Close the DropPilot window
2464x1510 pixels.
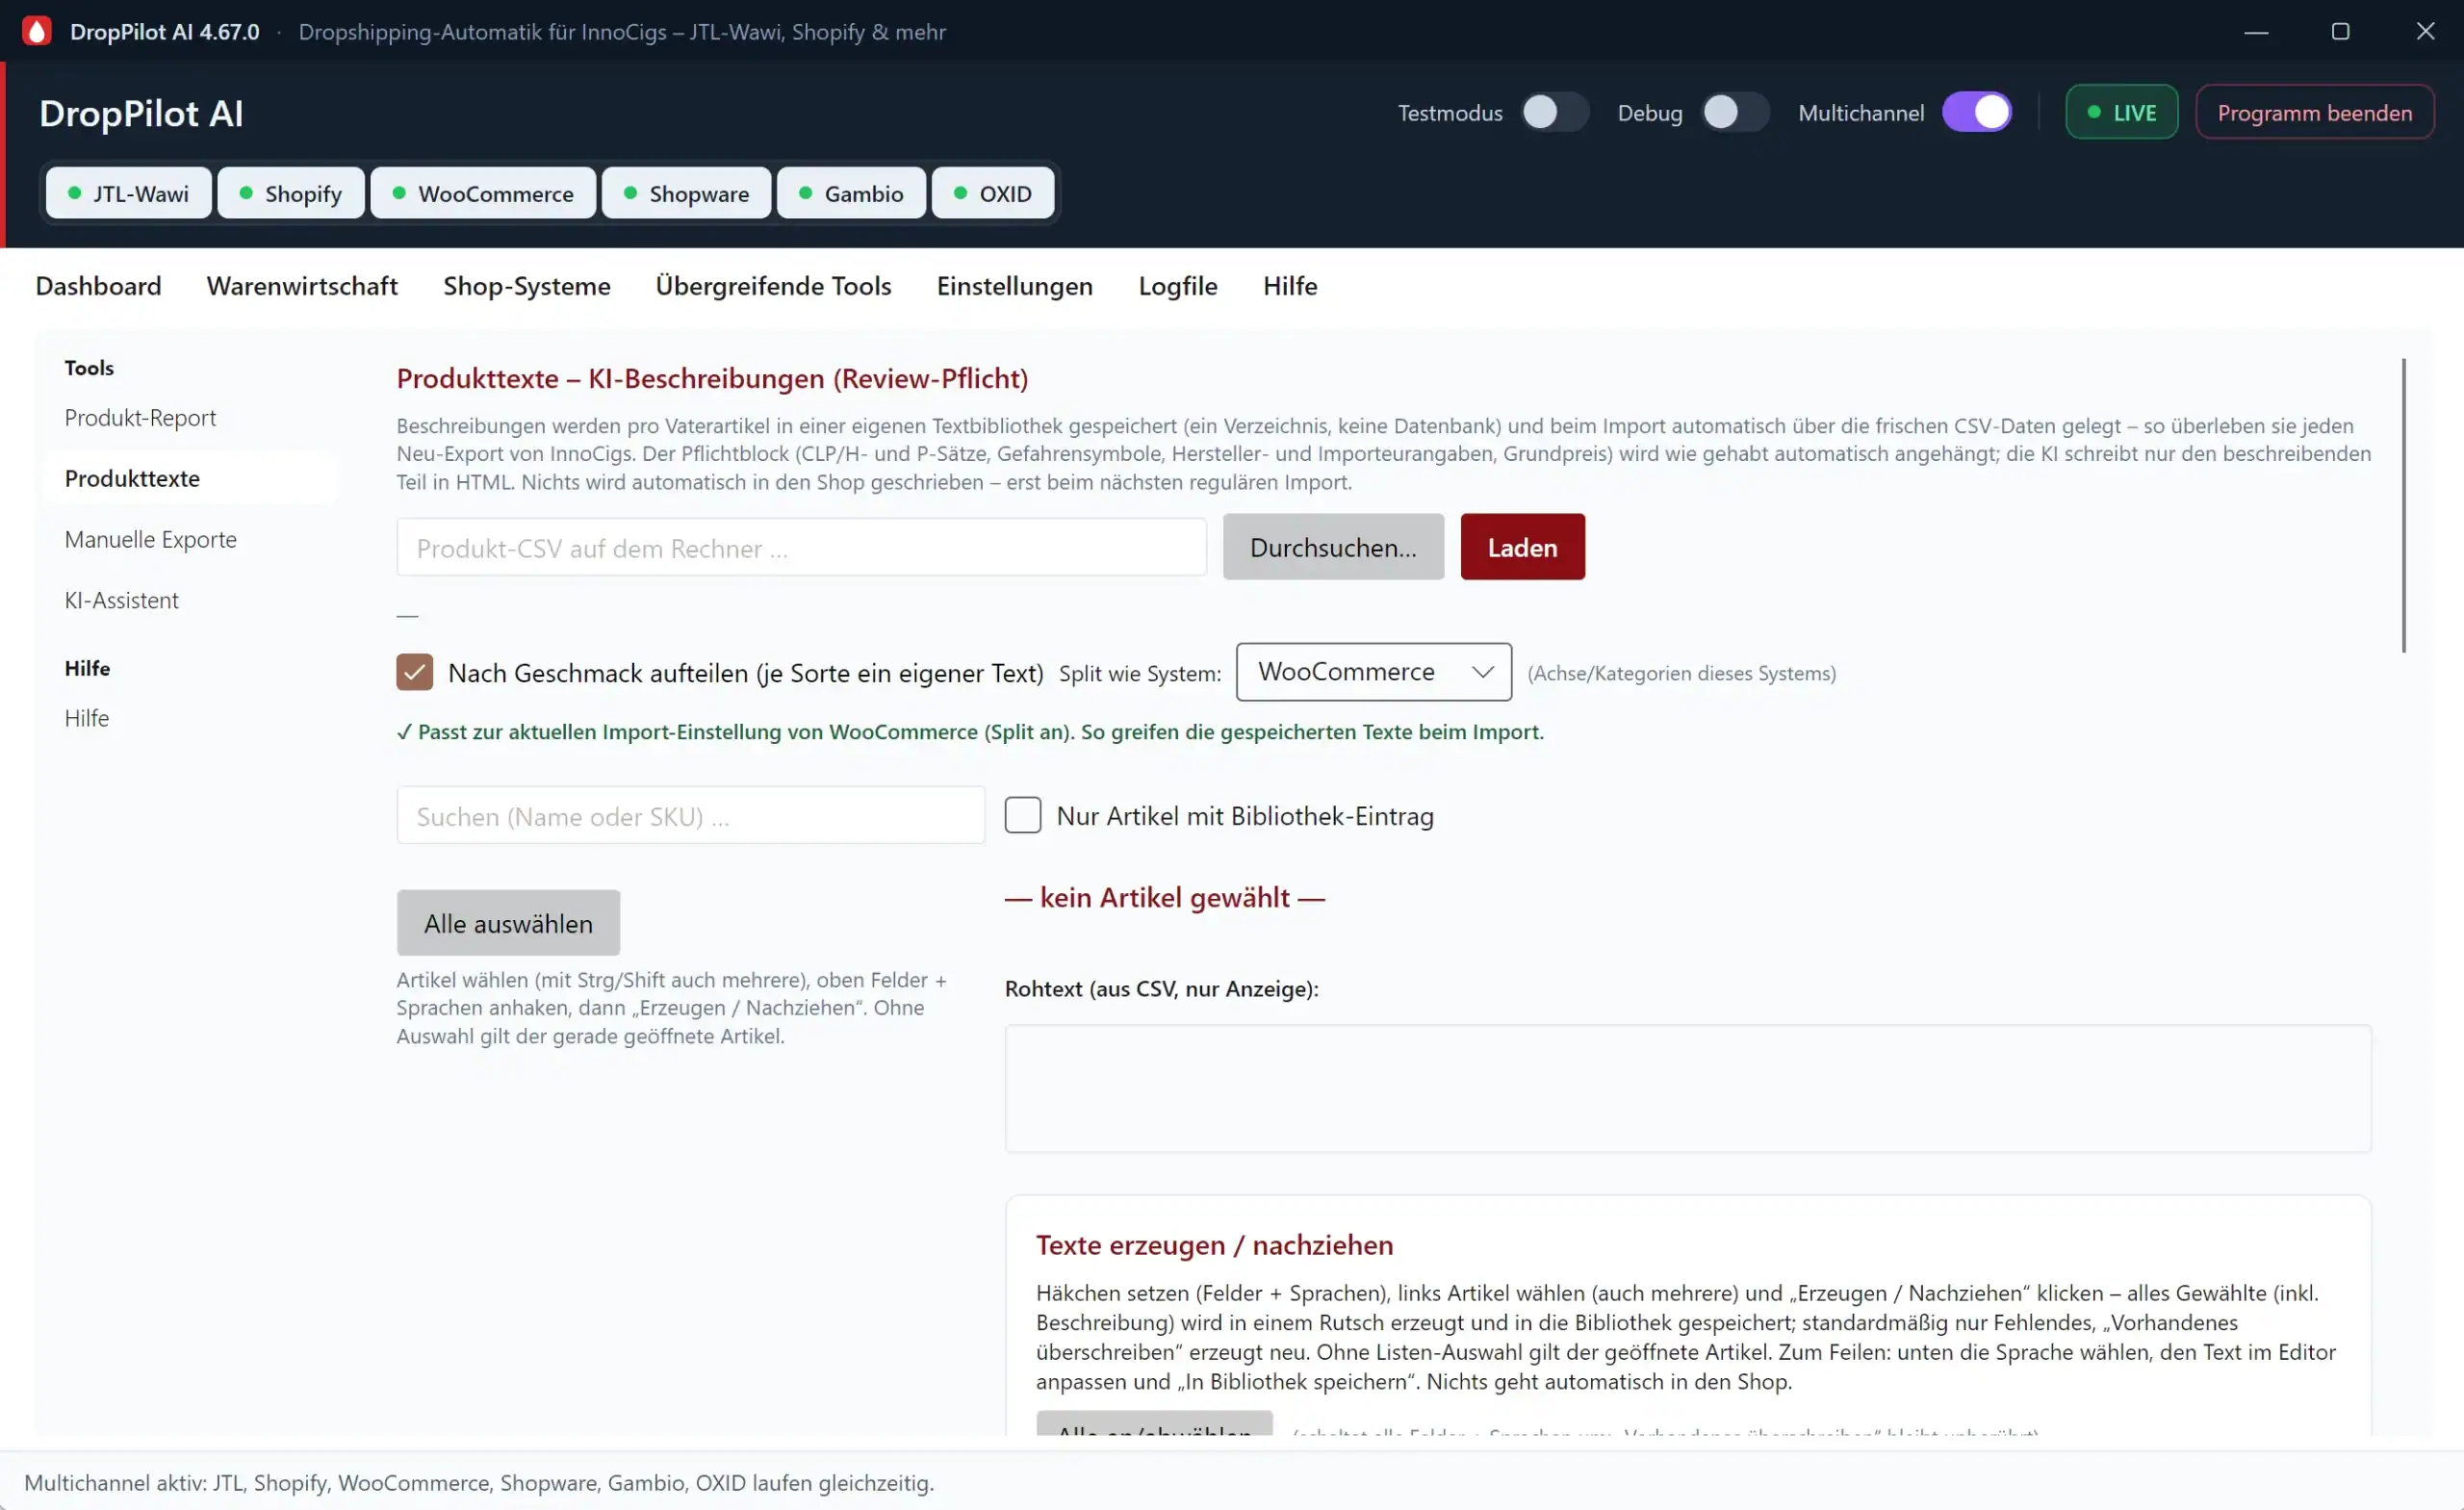(2425, 31)
